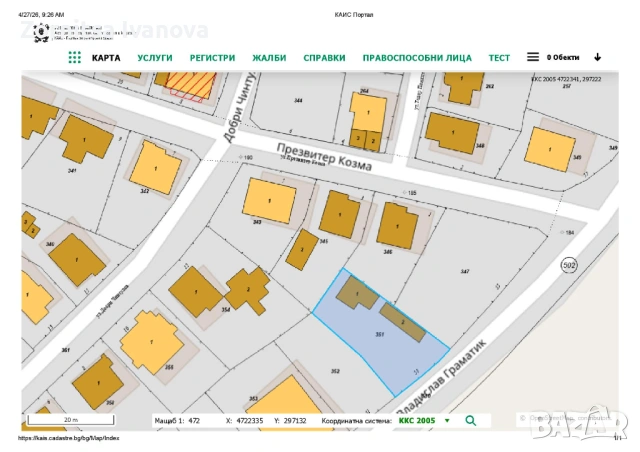Open the ЖАЛБИ menu item
Viewport: 640px width, 452px height.
(269, 58)
